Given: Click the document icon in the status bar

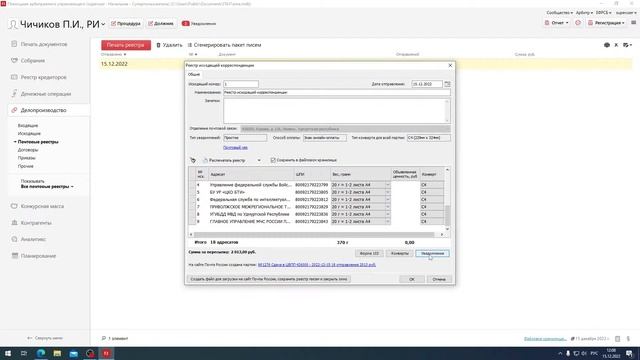Looking at the screenshot, I should coord(618,339).
